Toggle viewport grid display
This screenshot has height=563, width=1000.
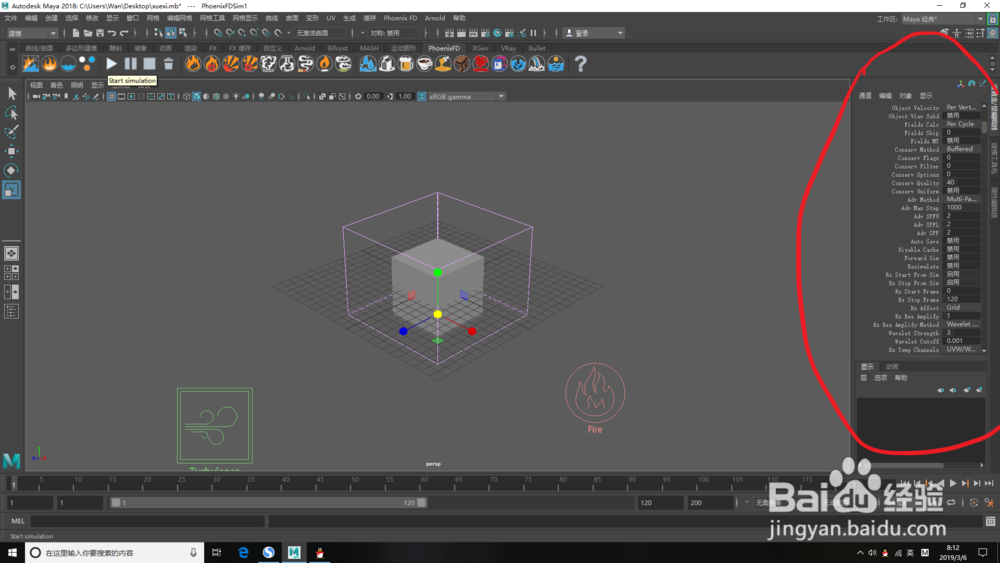point(111,96)
